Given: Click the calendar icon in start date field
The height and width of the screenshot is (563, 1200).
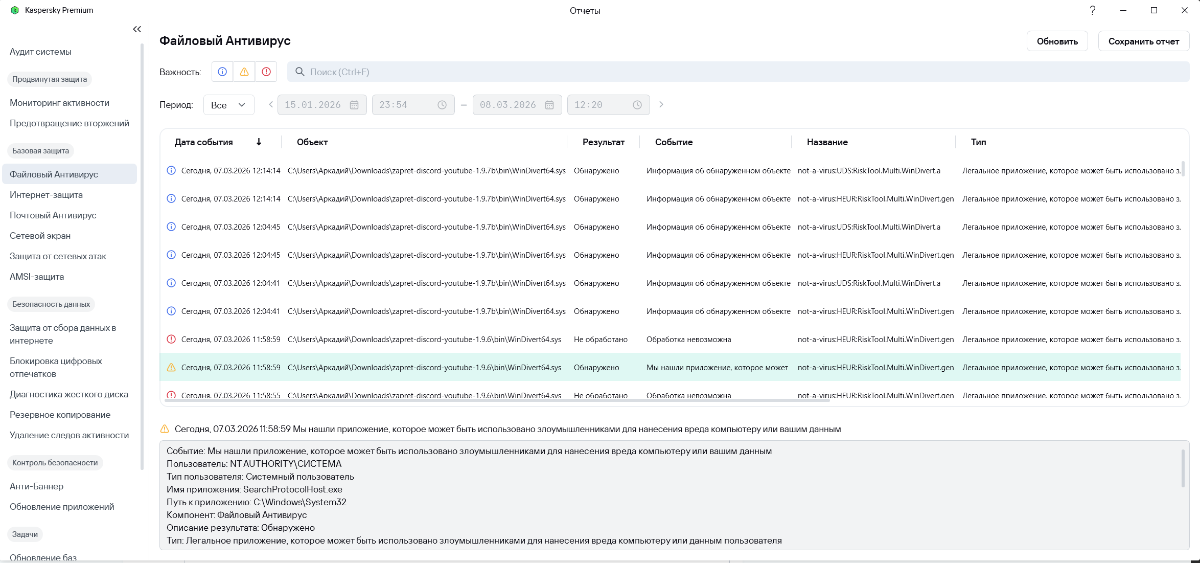Looking at the screenshot, I should click(x=357, y=105).
